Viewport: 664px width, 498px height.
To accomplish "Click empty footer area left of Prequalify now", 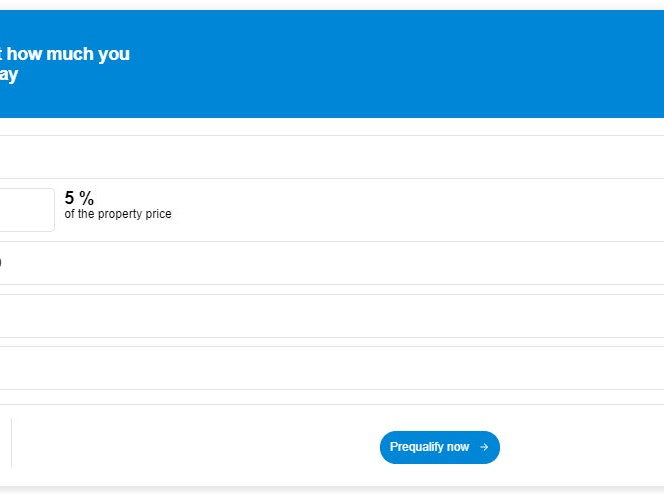I will 200,445.
